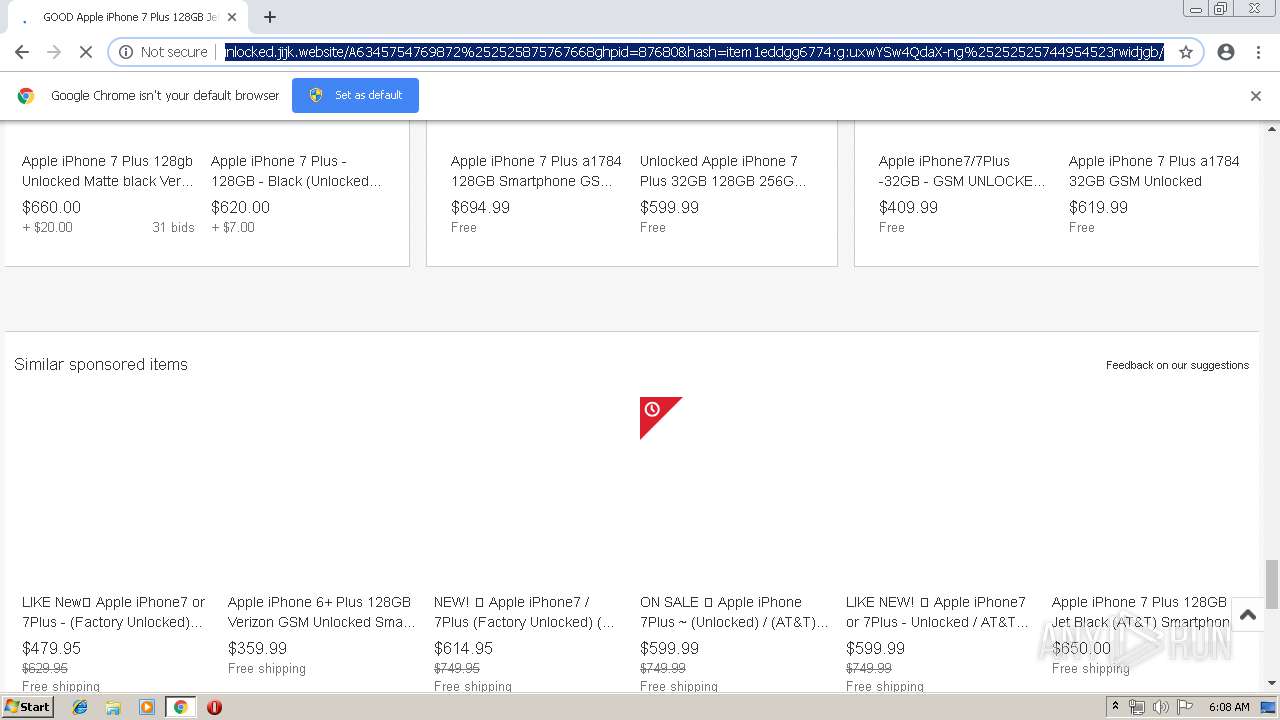The image size is (1280, 720).
Task: Open Windows Media Player from taskbar
Action: 147,707
